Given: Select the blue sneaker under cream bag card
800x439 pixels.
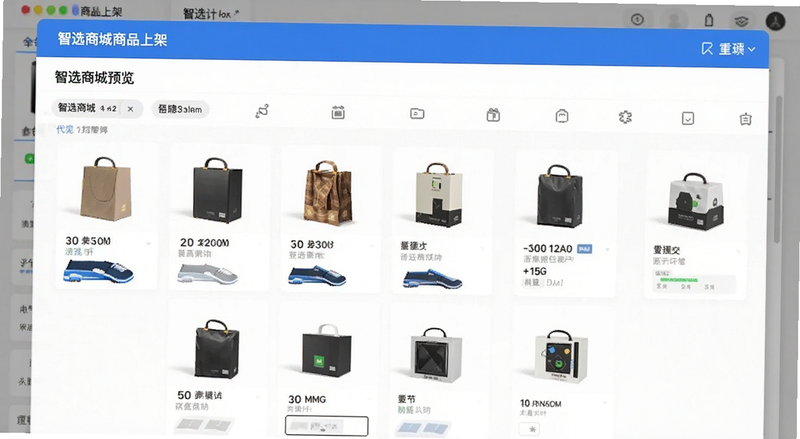Looking at the screenshot, I should (432, 279).
